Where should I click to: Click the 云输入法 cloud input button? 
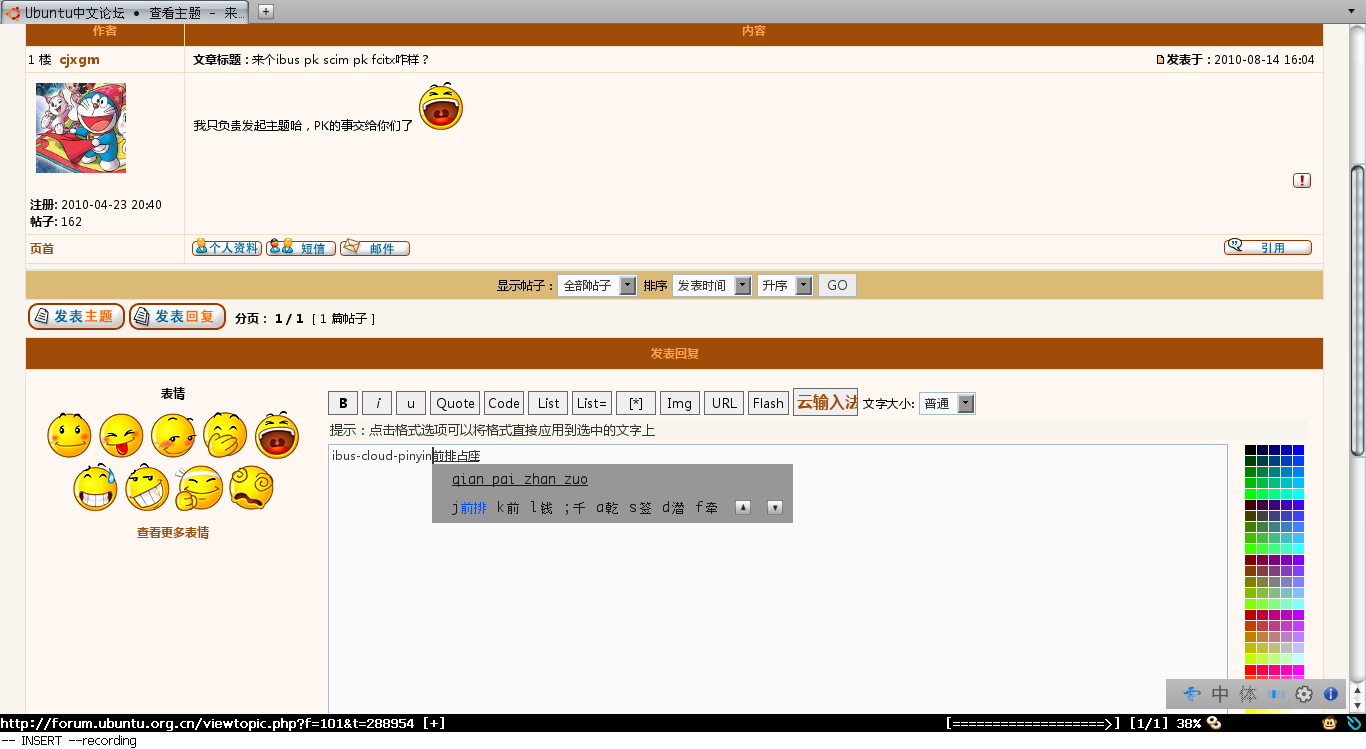[x=826, y=402]
